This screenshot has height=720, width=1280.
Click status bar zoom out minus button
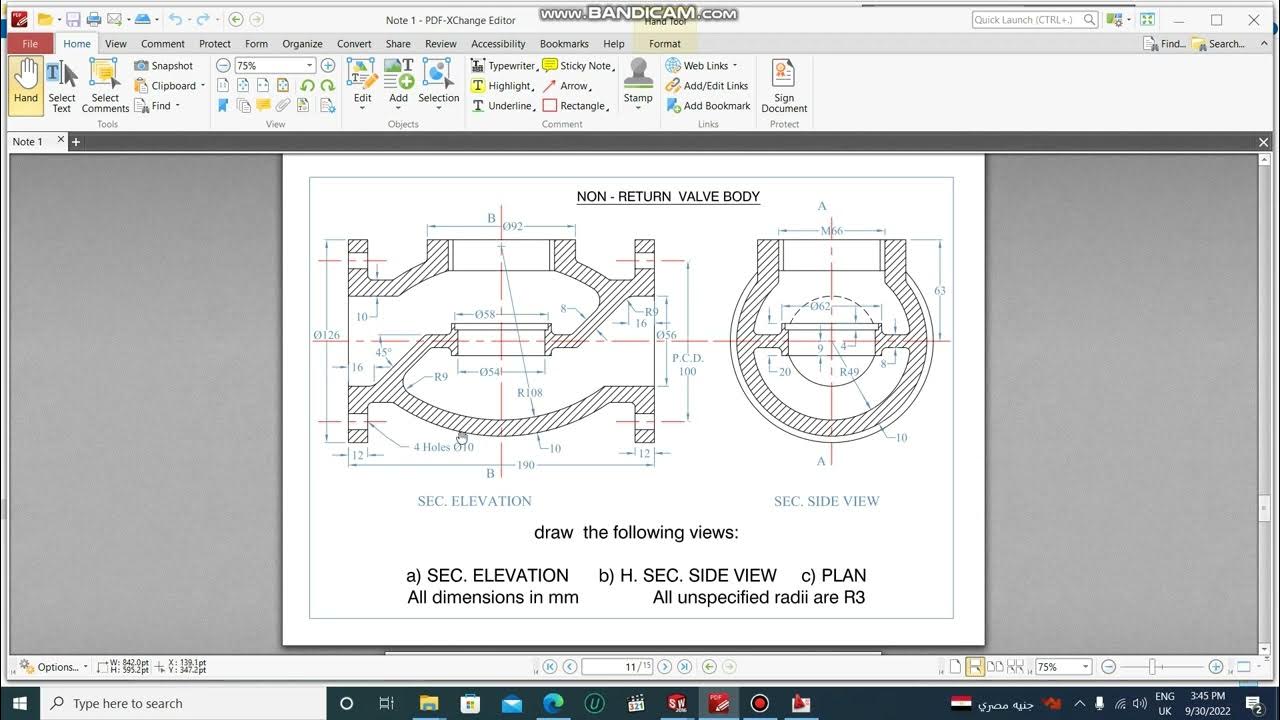click(1109, 667)
